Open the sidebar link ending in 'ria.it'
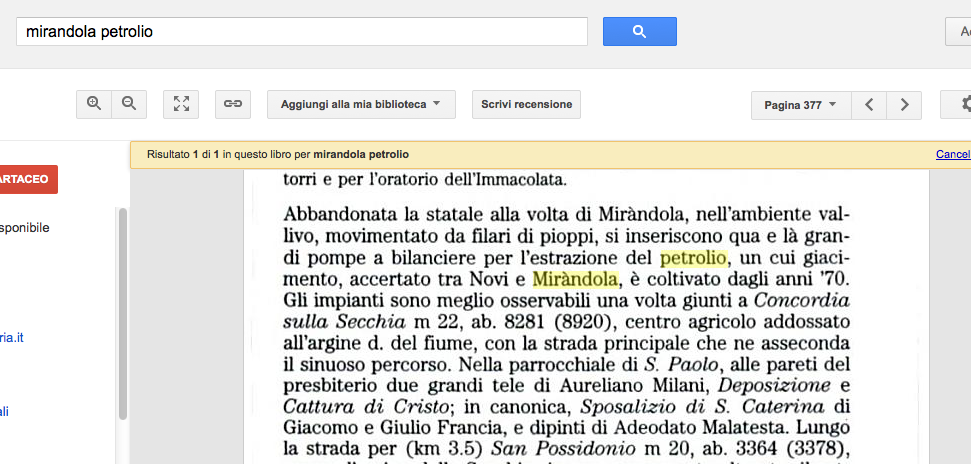This screenshot has height=464, width=971. coord(12,338)
